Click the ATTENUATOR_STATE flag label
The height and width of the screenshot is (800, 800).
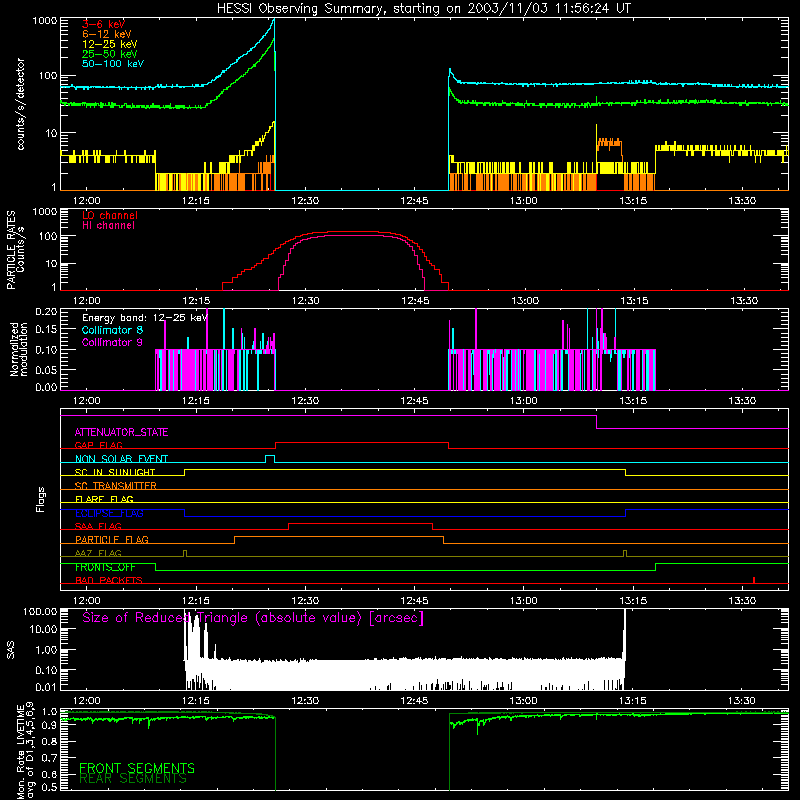121,433
